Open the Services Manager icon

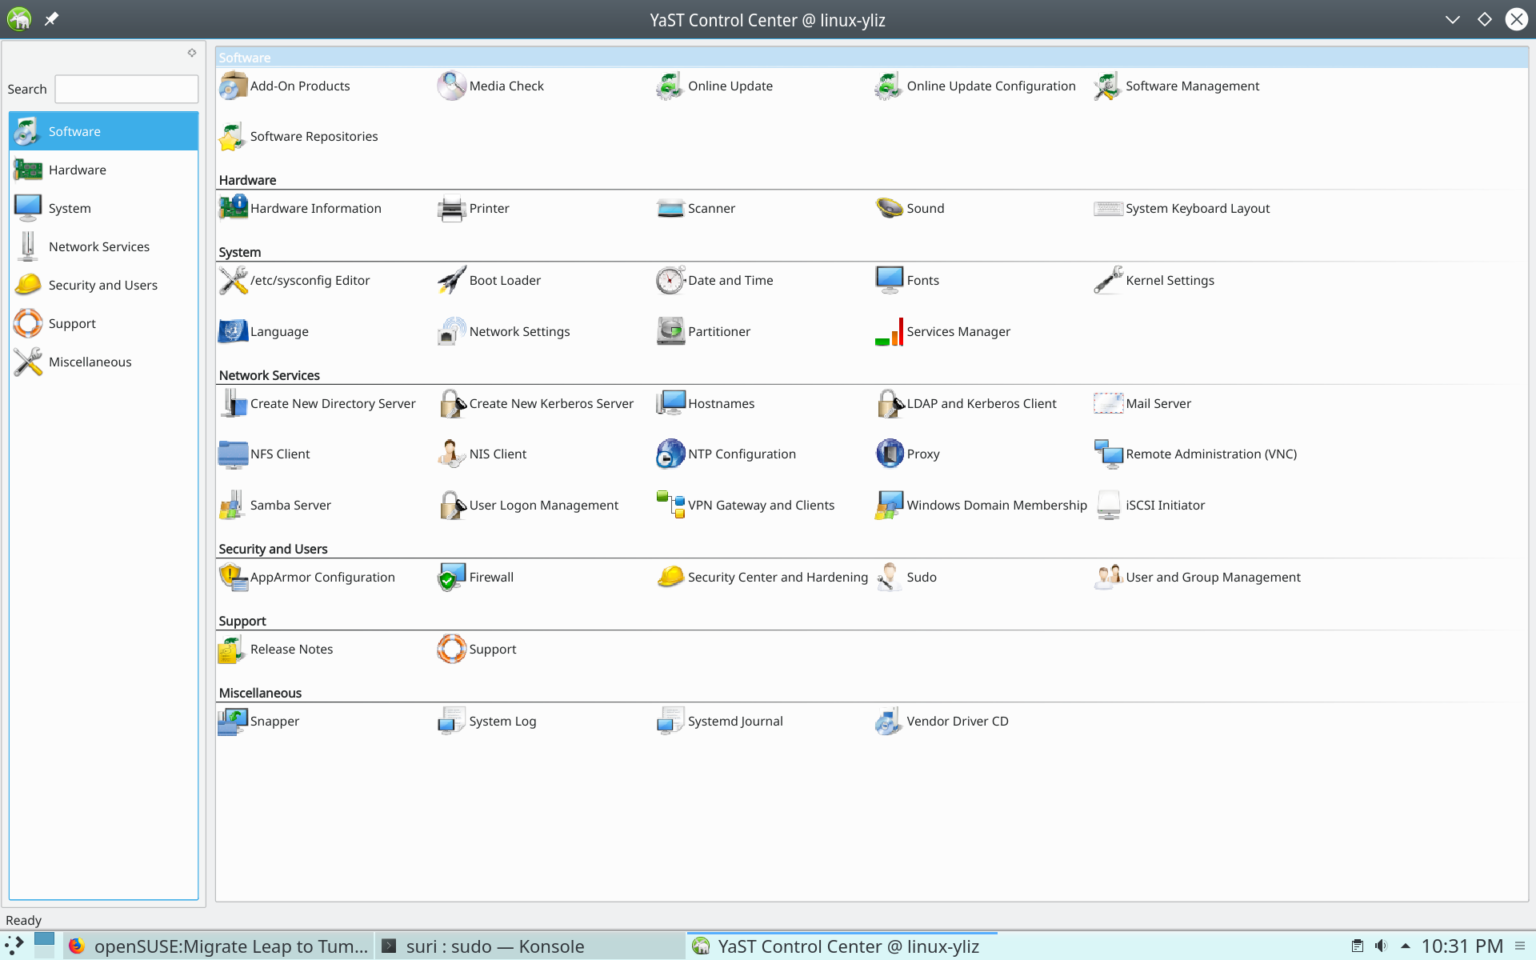[x=889, y=331]
